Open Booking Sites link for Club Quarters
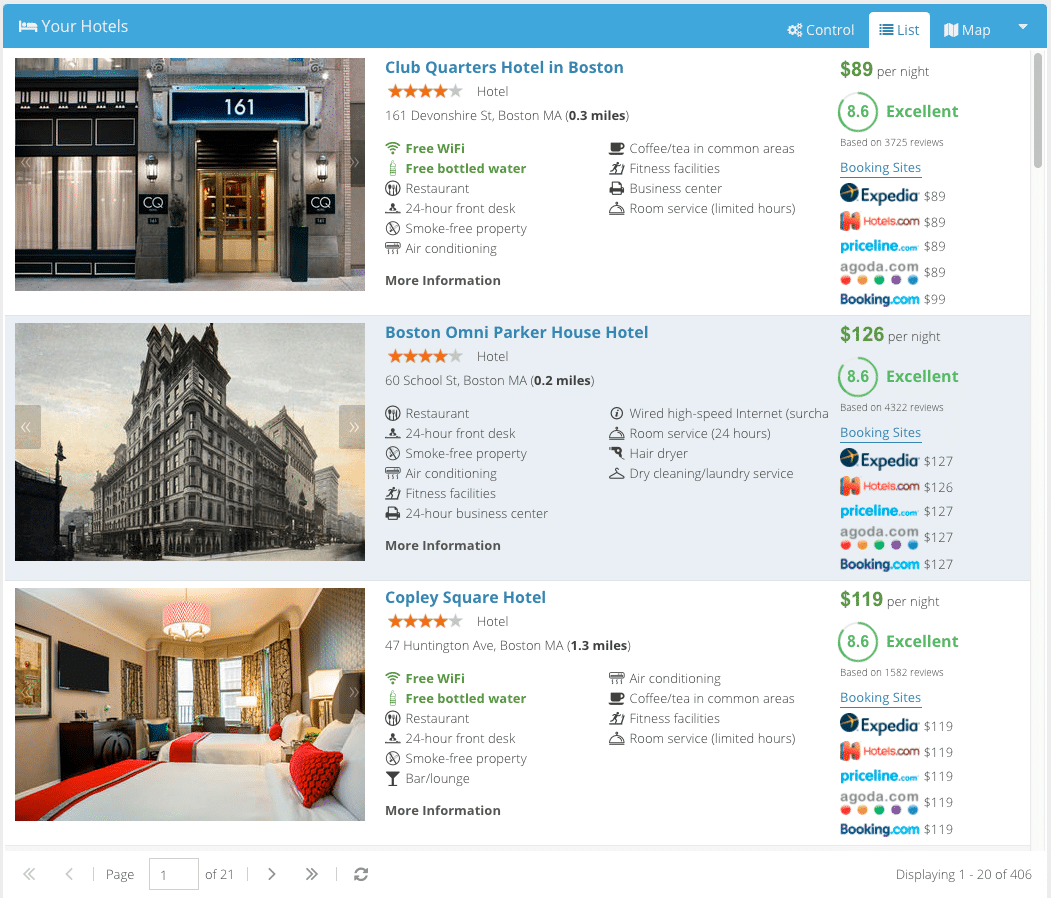This screenshot has height=898, width=1051. [880, 168]
